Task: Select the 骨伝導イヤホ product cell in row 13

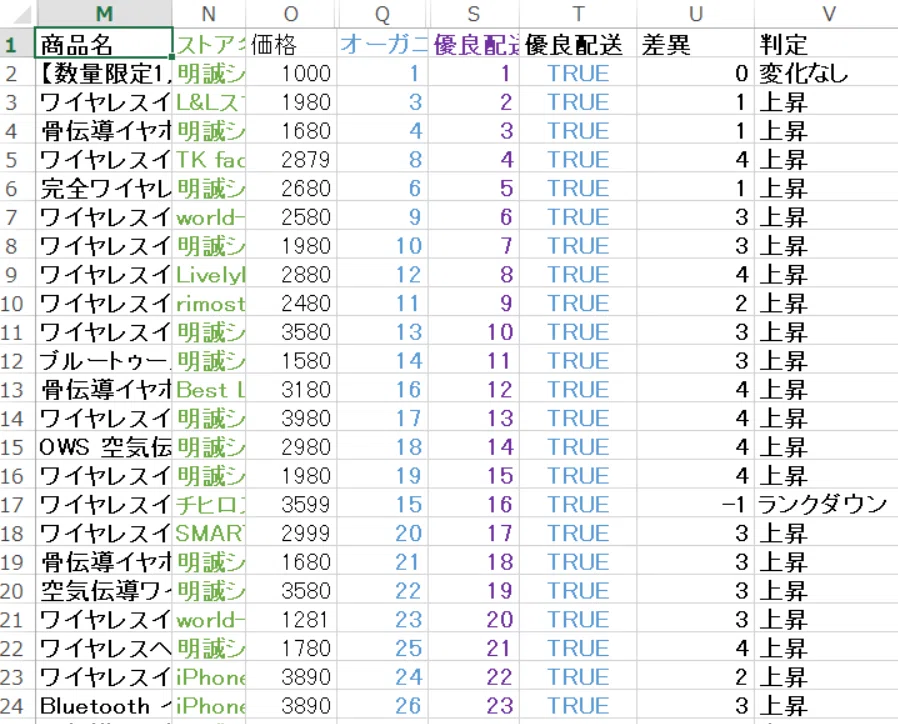Action: [104, 389]
